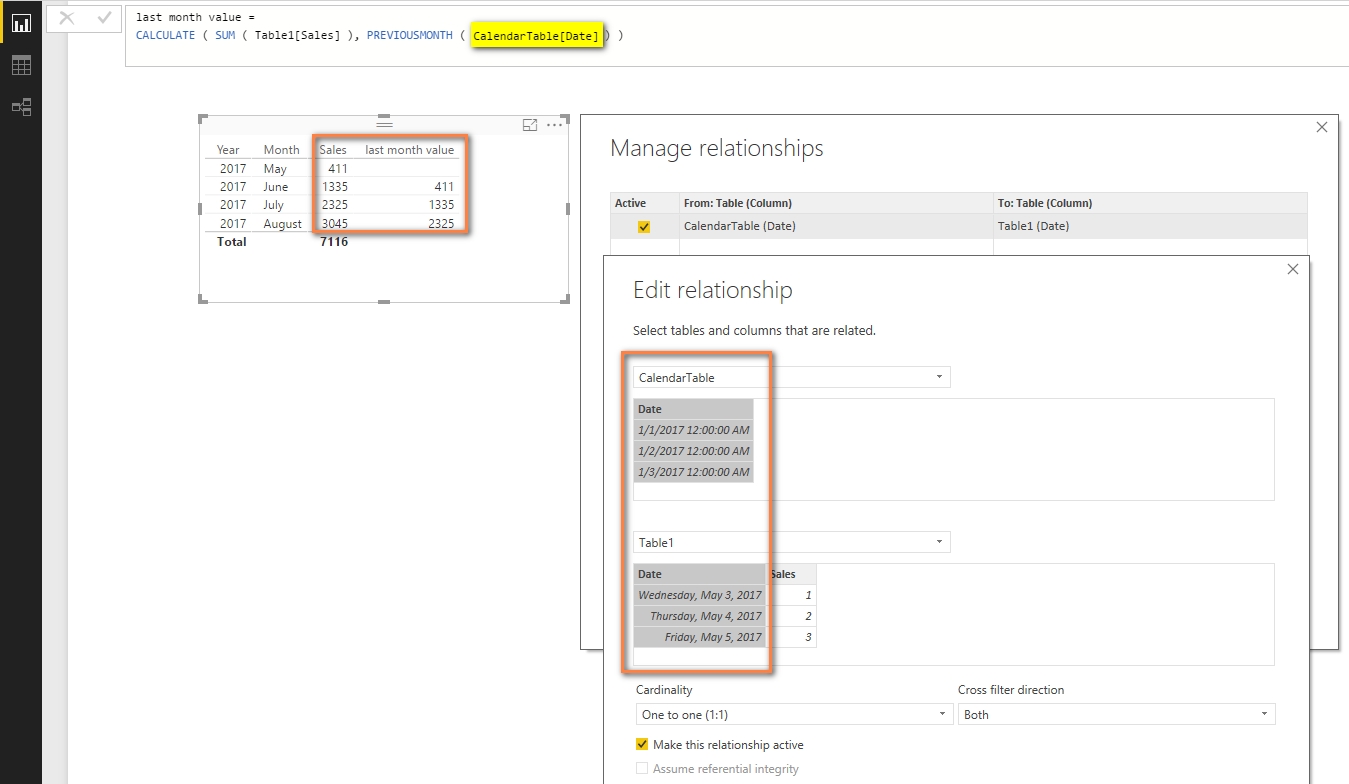Viewport: 1349px width, 784px height.
Task: Click the 1/1/2017 12:00:00 AM preview cell
Action: [693, 430]
